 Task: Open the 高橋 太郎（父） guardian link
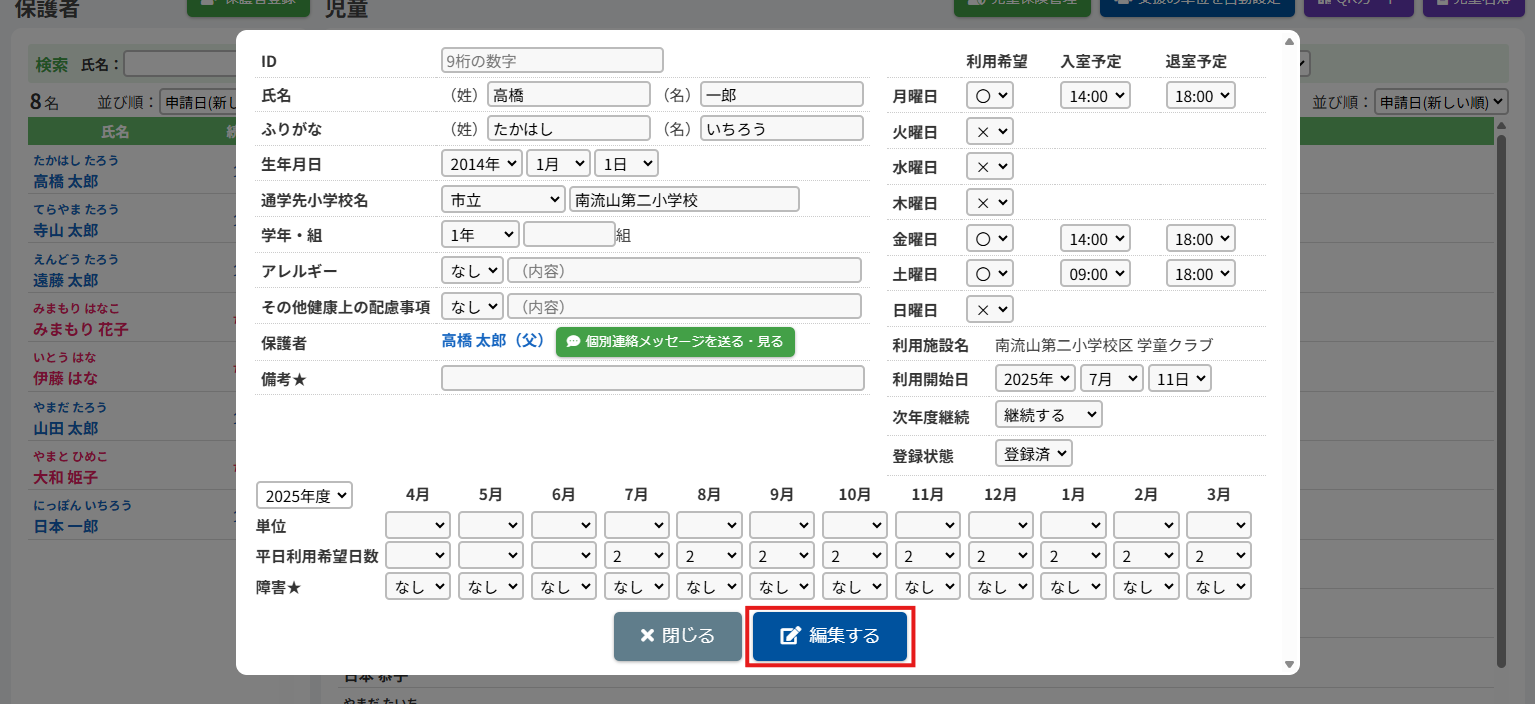492,342
